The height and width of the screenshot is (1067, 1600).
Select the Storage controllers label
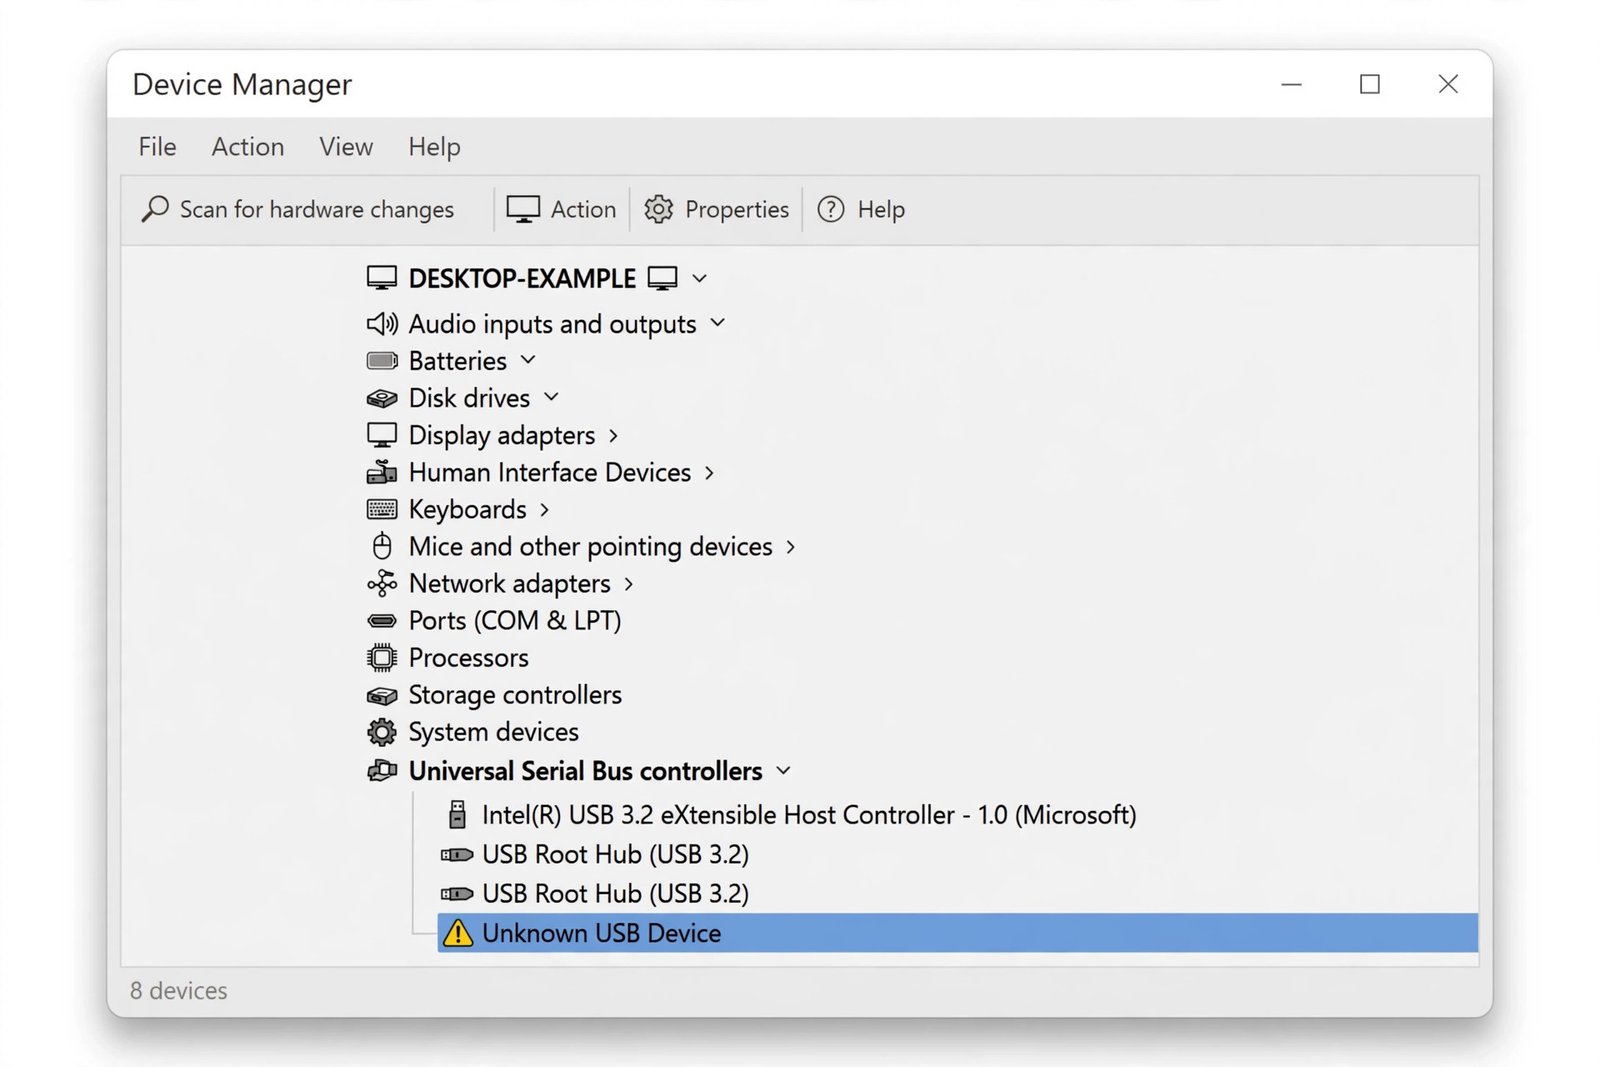tap(515, 695)
